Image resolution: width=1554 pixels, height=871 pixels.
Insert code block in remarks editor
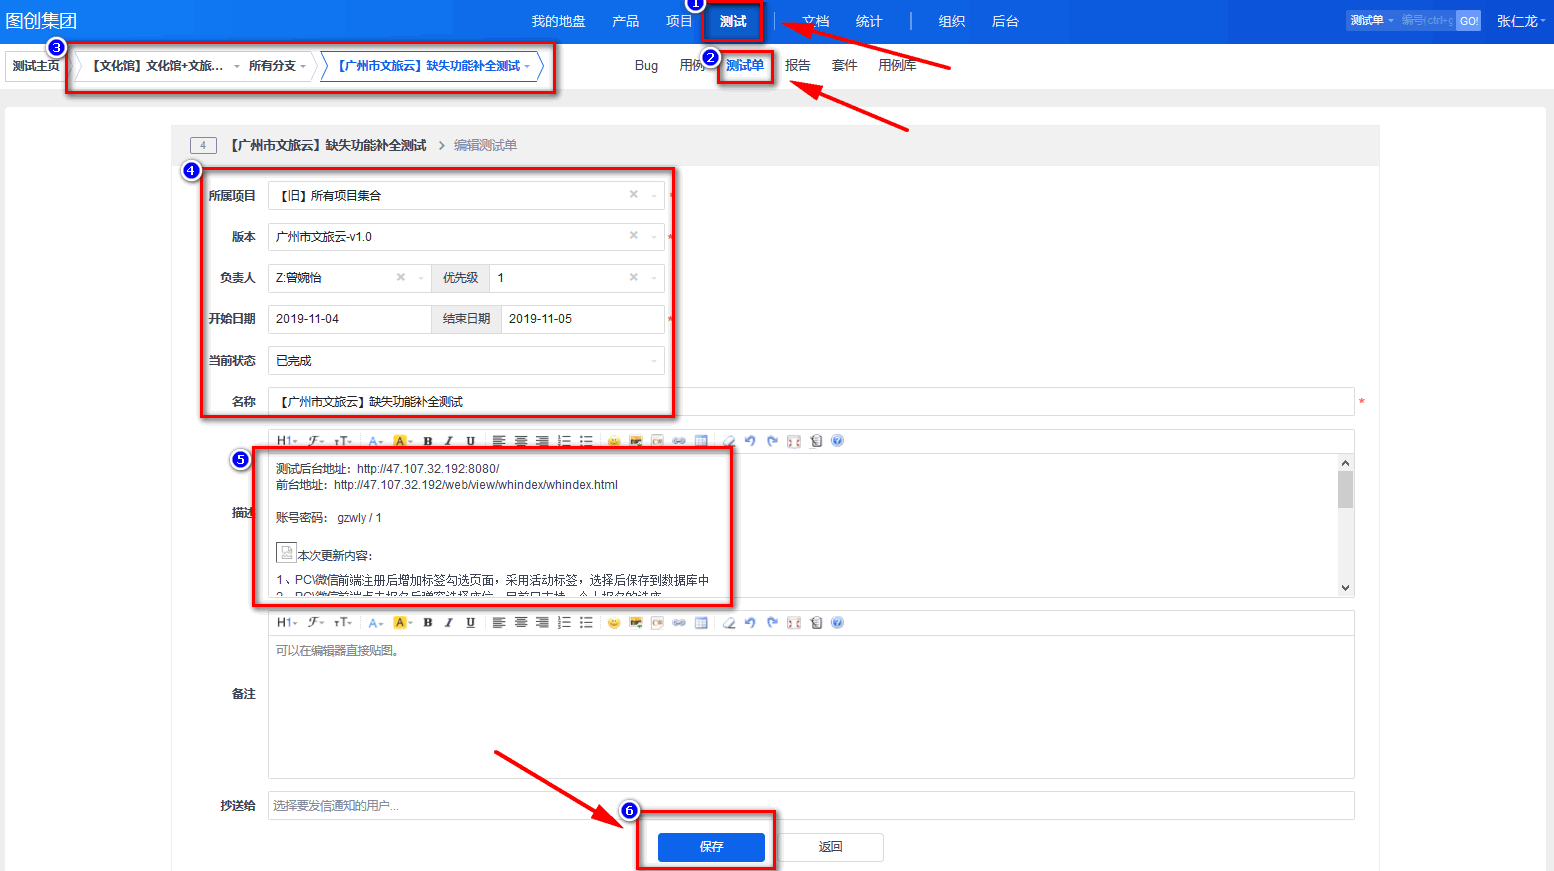pyautogui.click(x=657, y=623)
